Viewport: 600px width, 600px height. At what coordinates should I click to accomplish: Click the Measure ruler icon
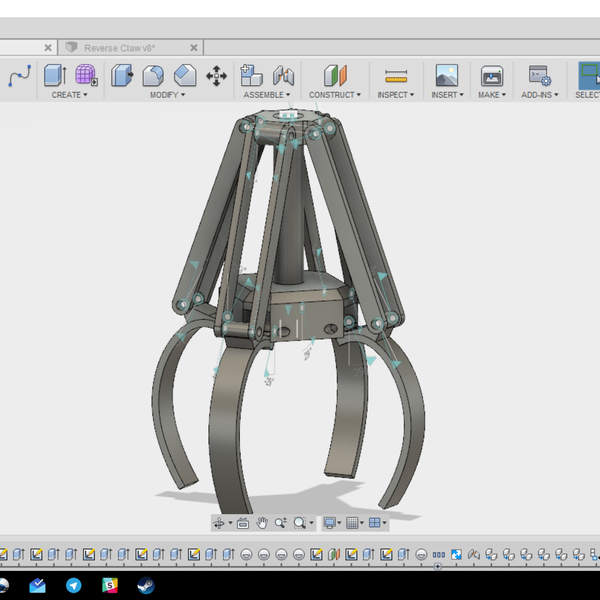coord(396,76)
